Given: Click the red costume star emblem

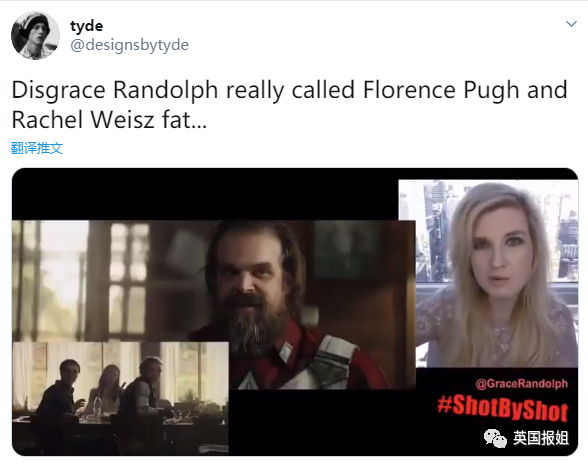Looking at the screenshot, I should (247, 380).
